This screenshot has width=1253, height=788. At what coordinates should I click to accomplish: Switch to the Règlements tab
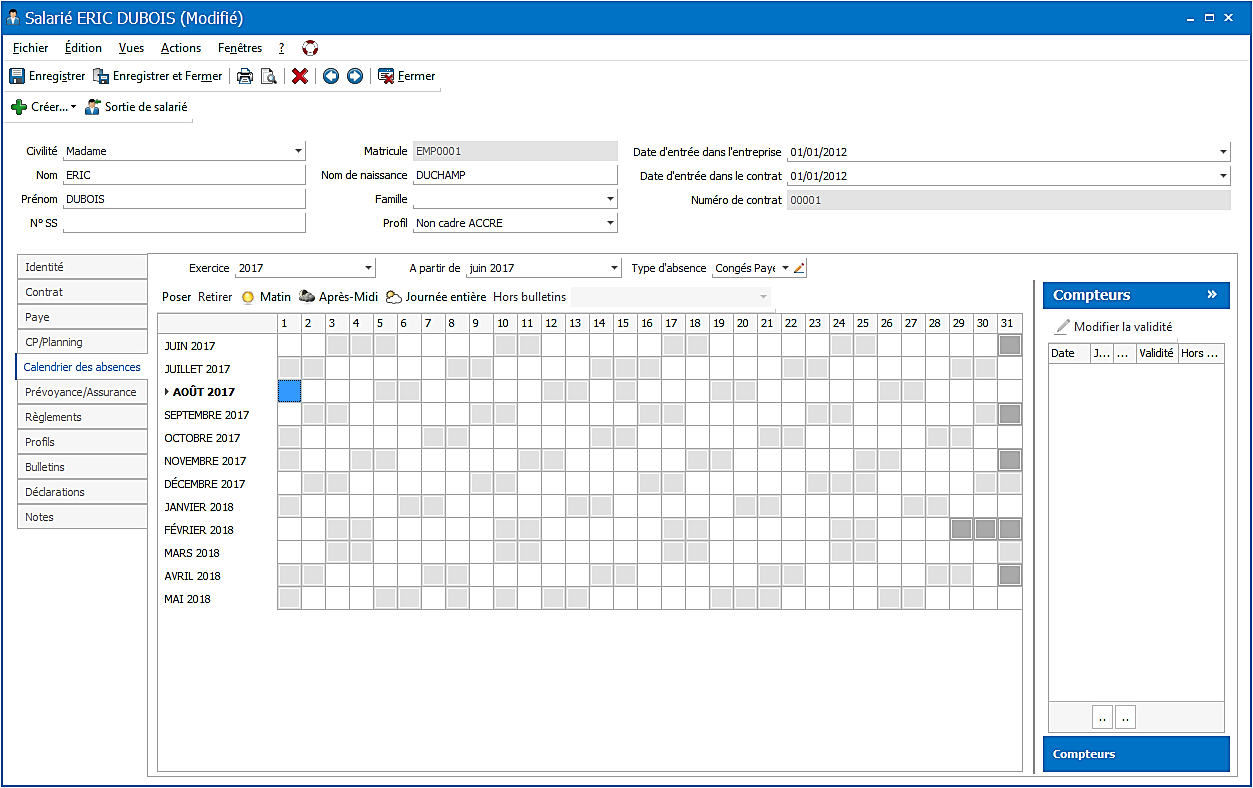(x=82, y=417)
